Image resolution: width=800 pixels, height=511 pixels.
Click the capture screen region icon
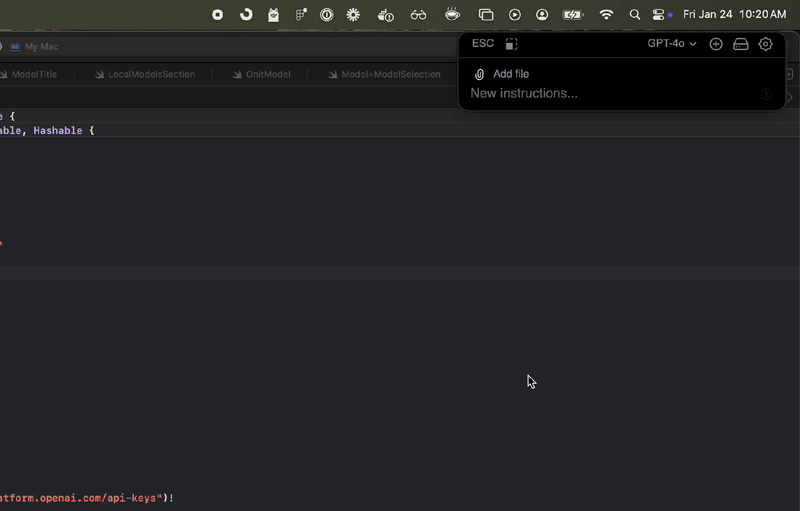tap(511, 44)
